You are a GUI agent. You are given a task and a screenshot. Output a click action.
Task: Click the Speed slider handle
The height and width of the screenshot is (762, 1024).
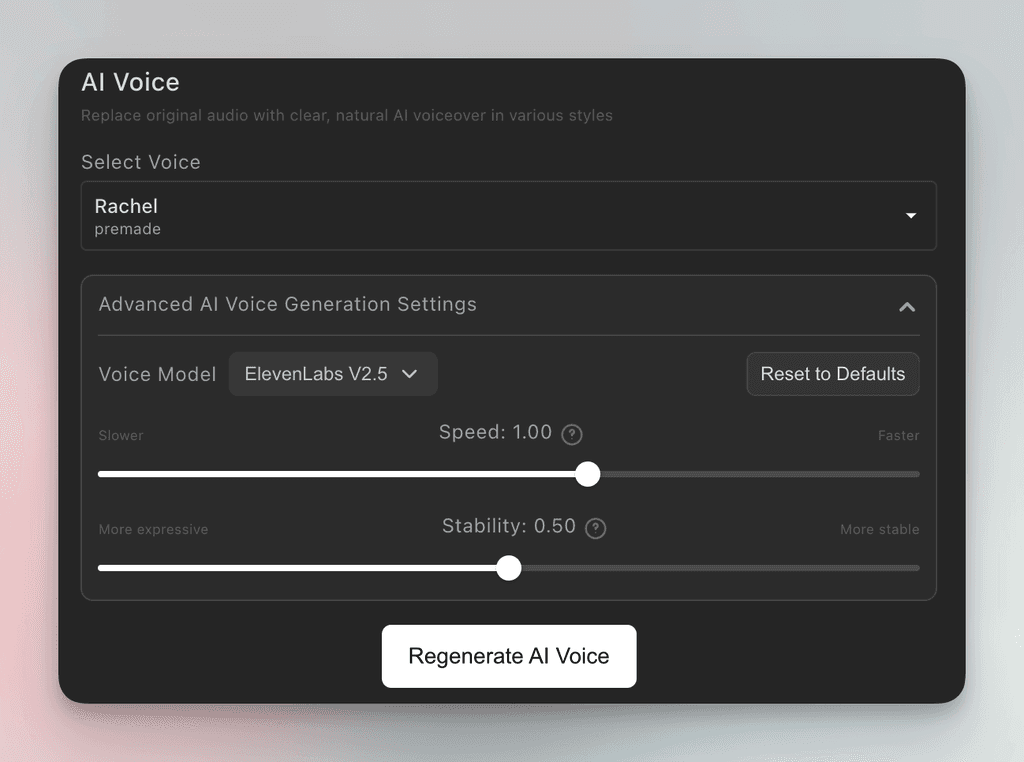[588, 474]
